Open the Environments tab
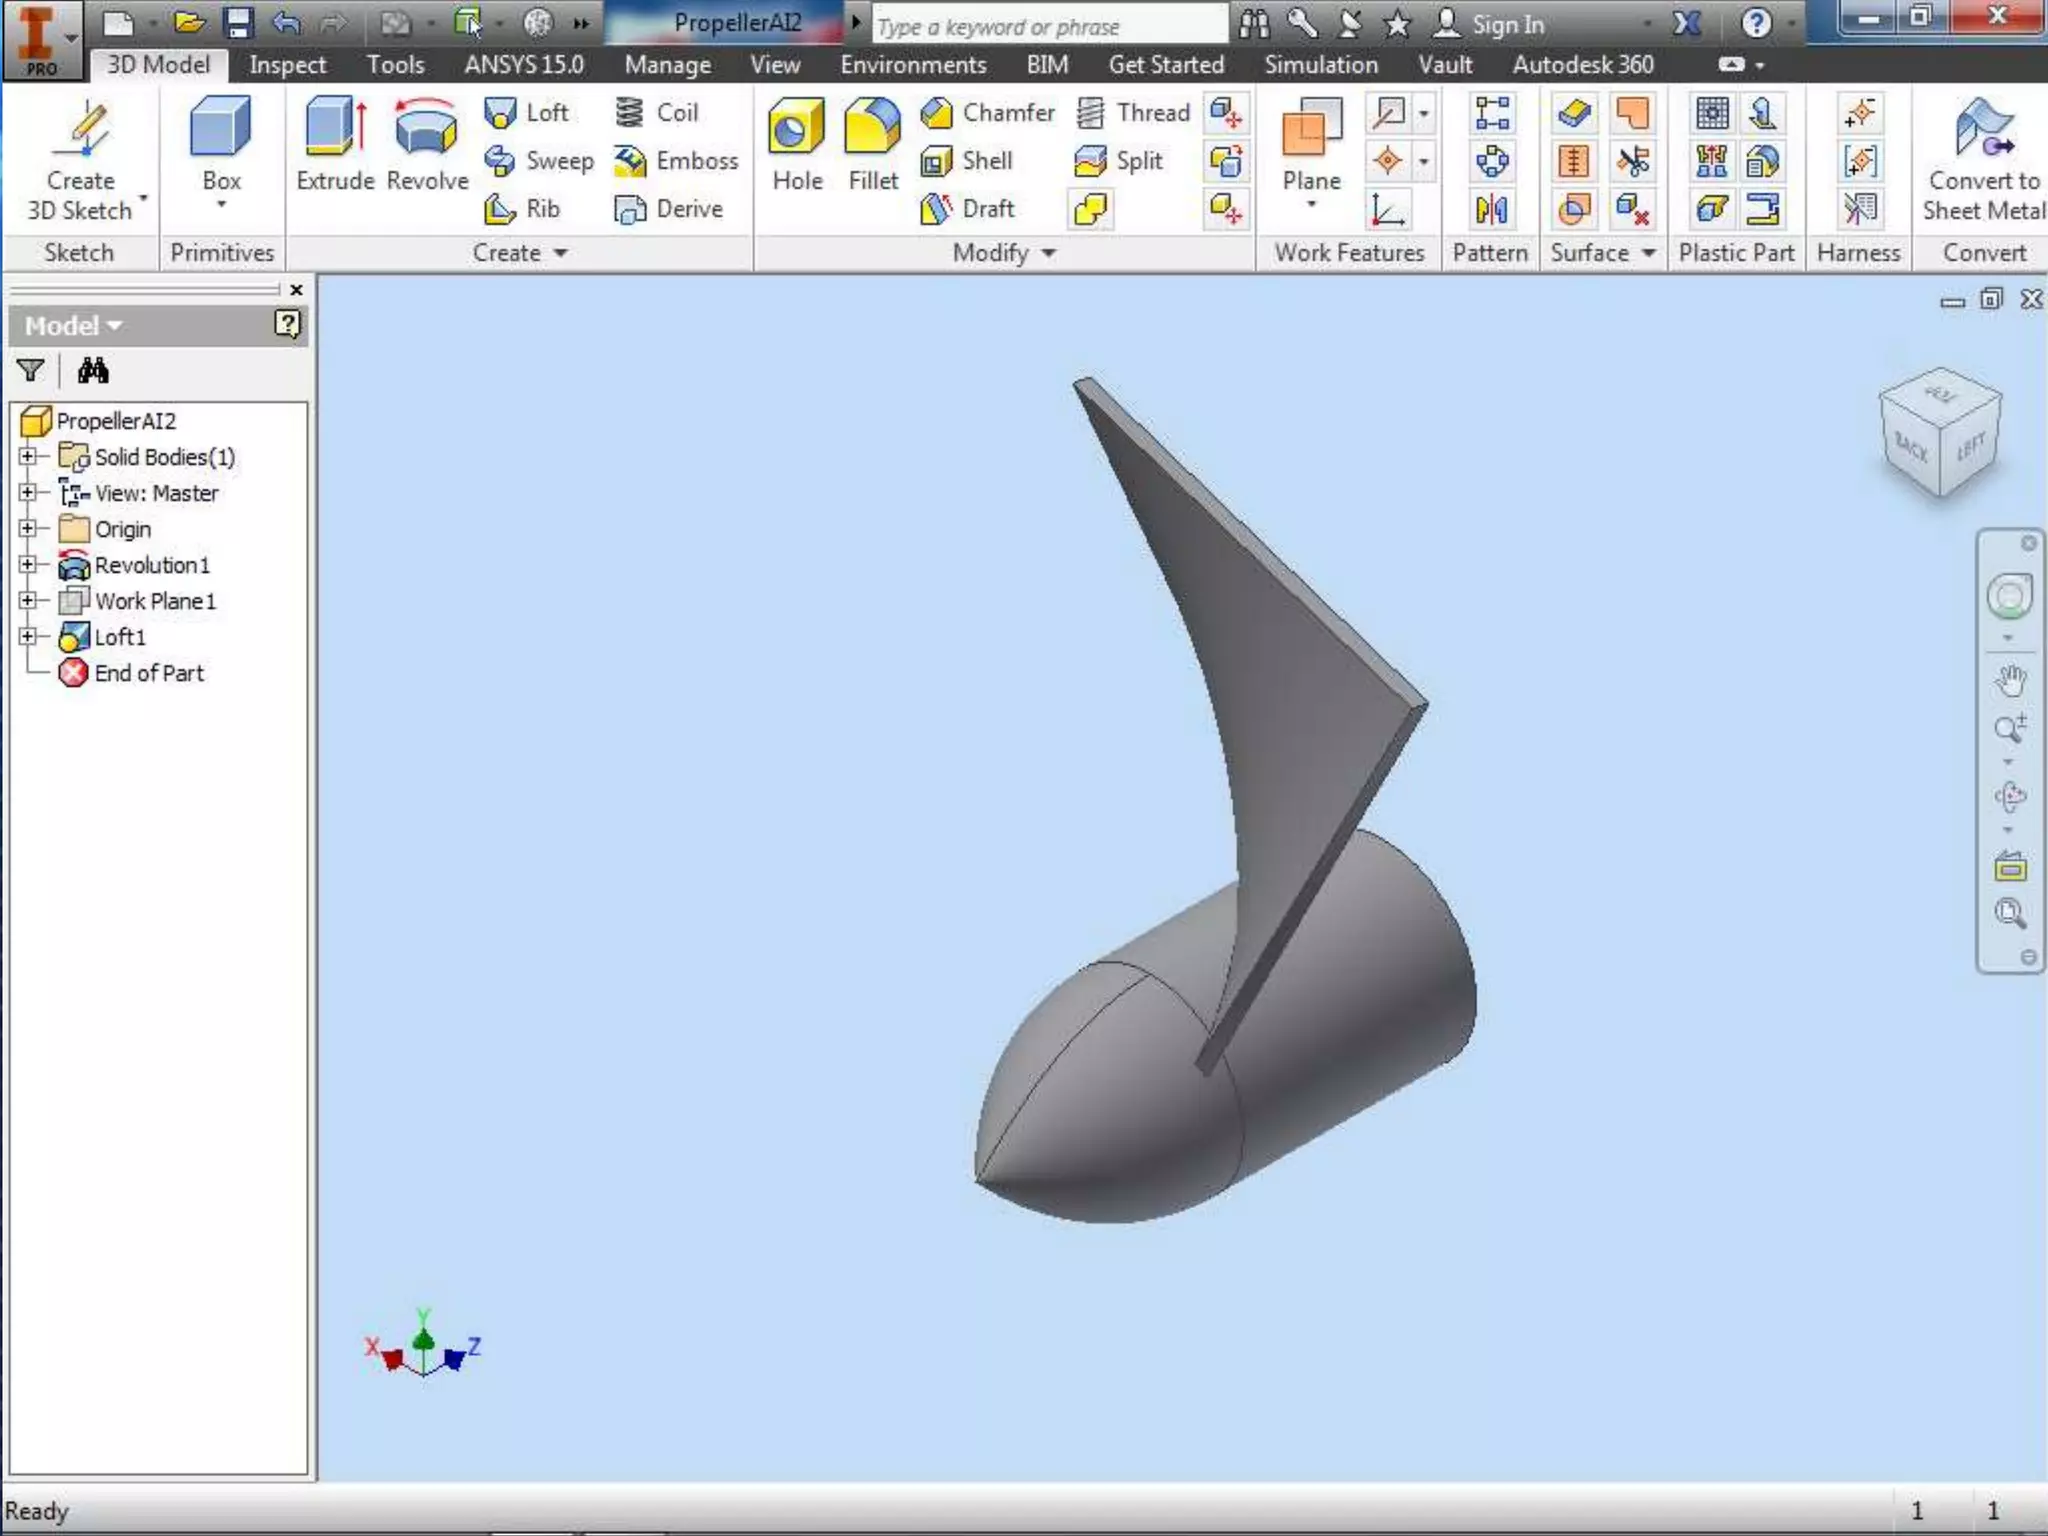The image size is (2048, 1536). pos(912,65)
